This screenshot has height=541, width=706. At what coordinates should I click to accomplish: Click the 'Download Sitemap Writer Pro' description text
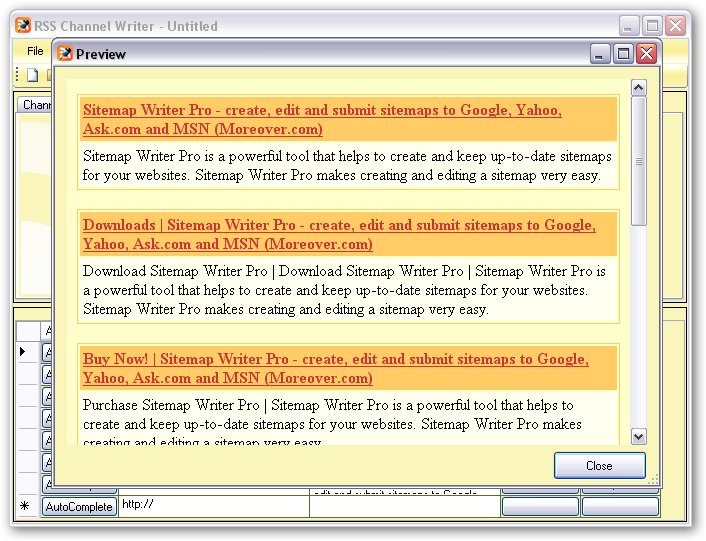tap(344, 290)
